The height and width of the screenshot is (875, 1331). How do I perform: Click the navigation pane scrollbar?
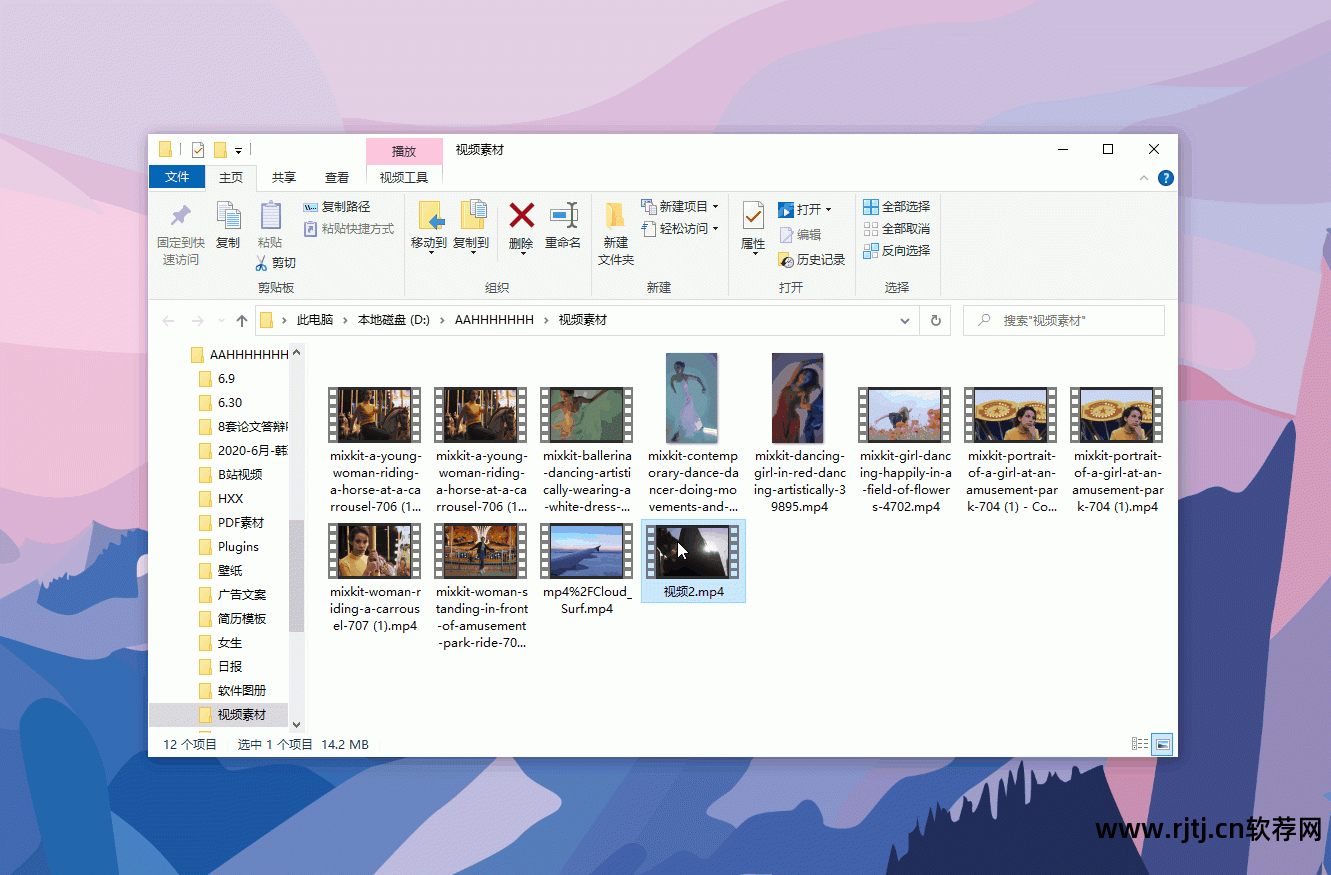point(297,576)
